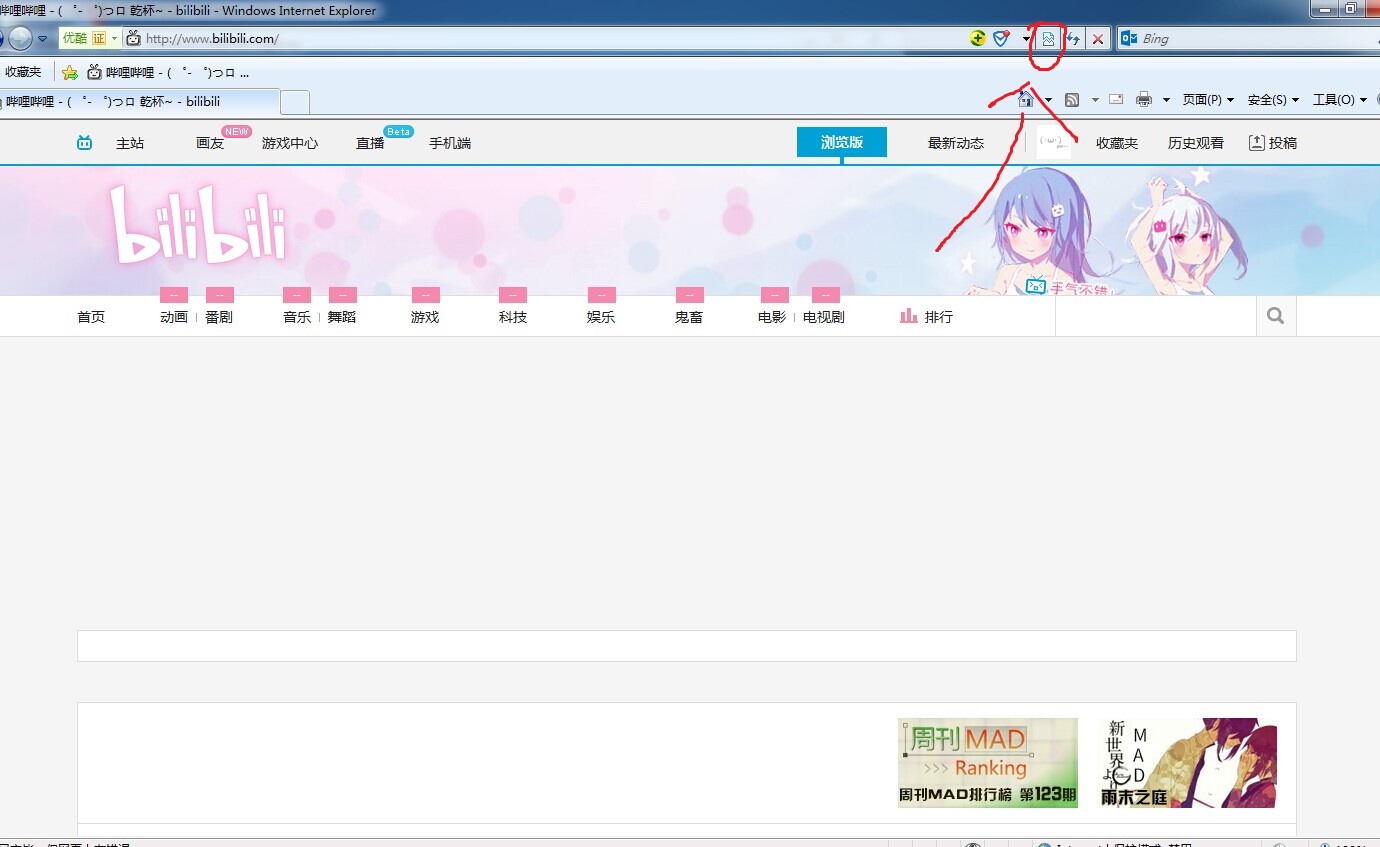Expand the print options dropdown
Image resolution: width=1380 pixels, height=847 pixels.
click(x=1166, y=100)
